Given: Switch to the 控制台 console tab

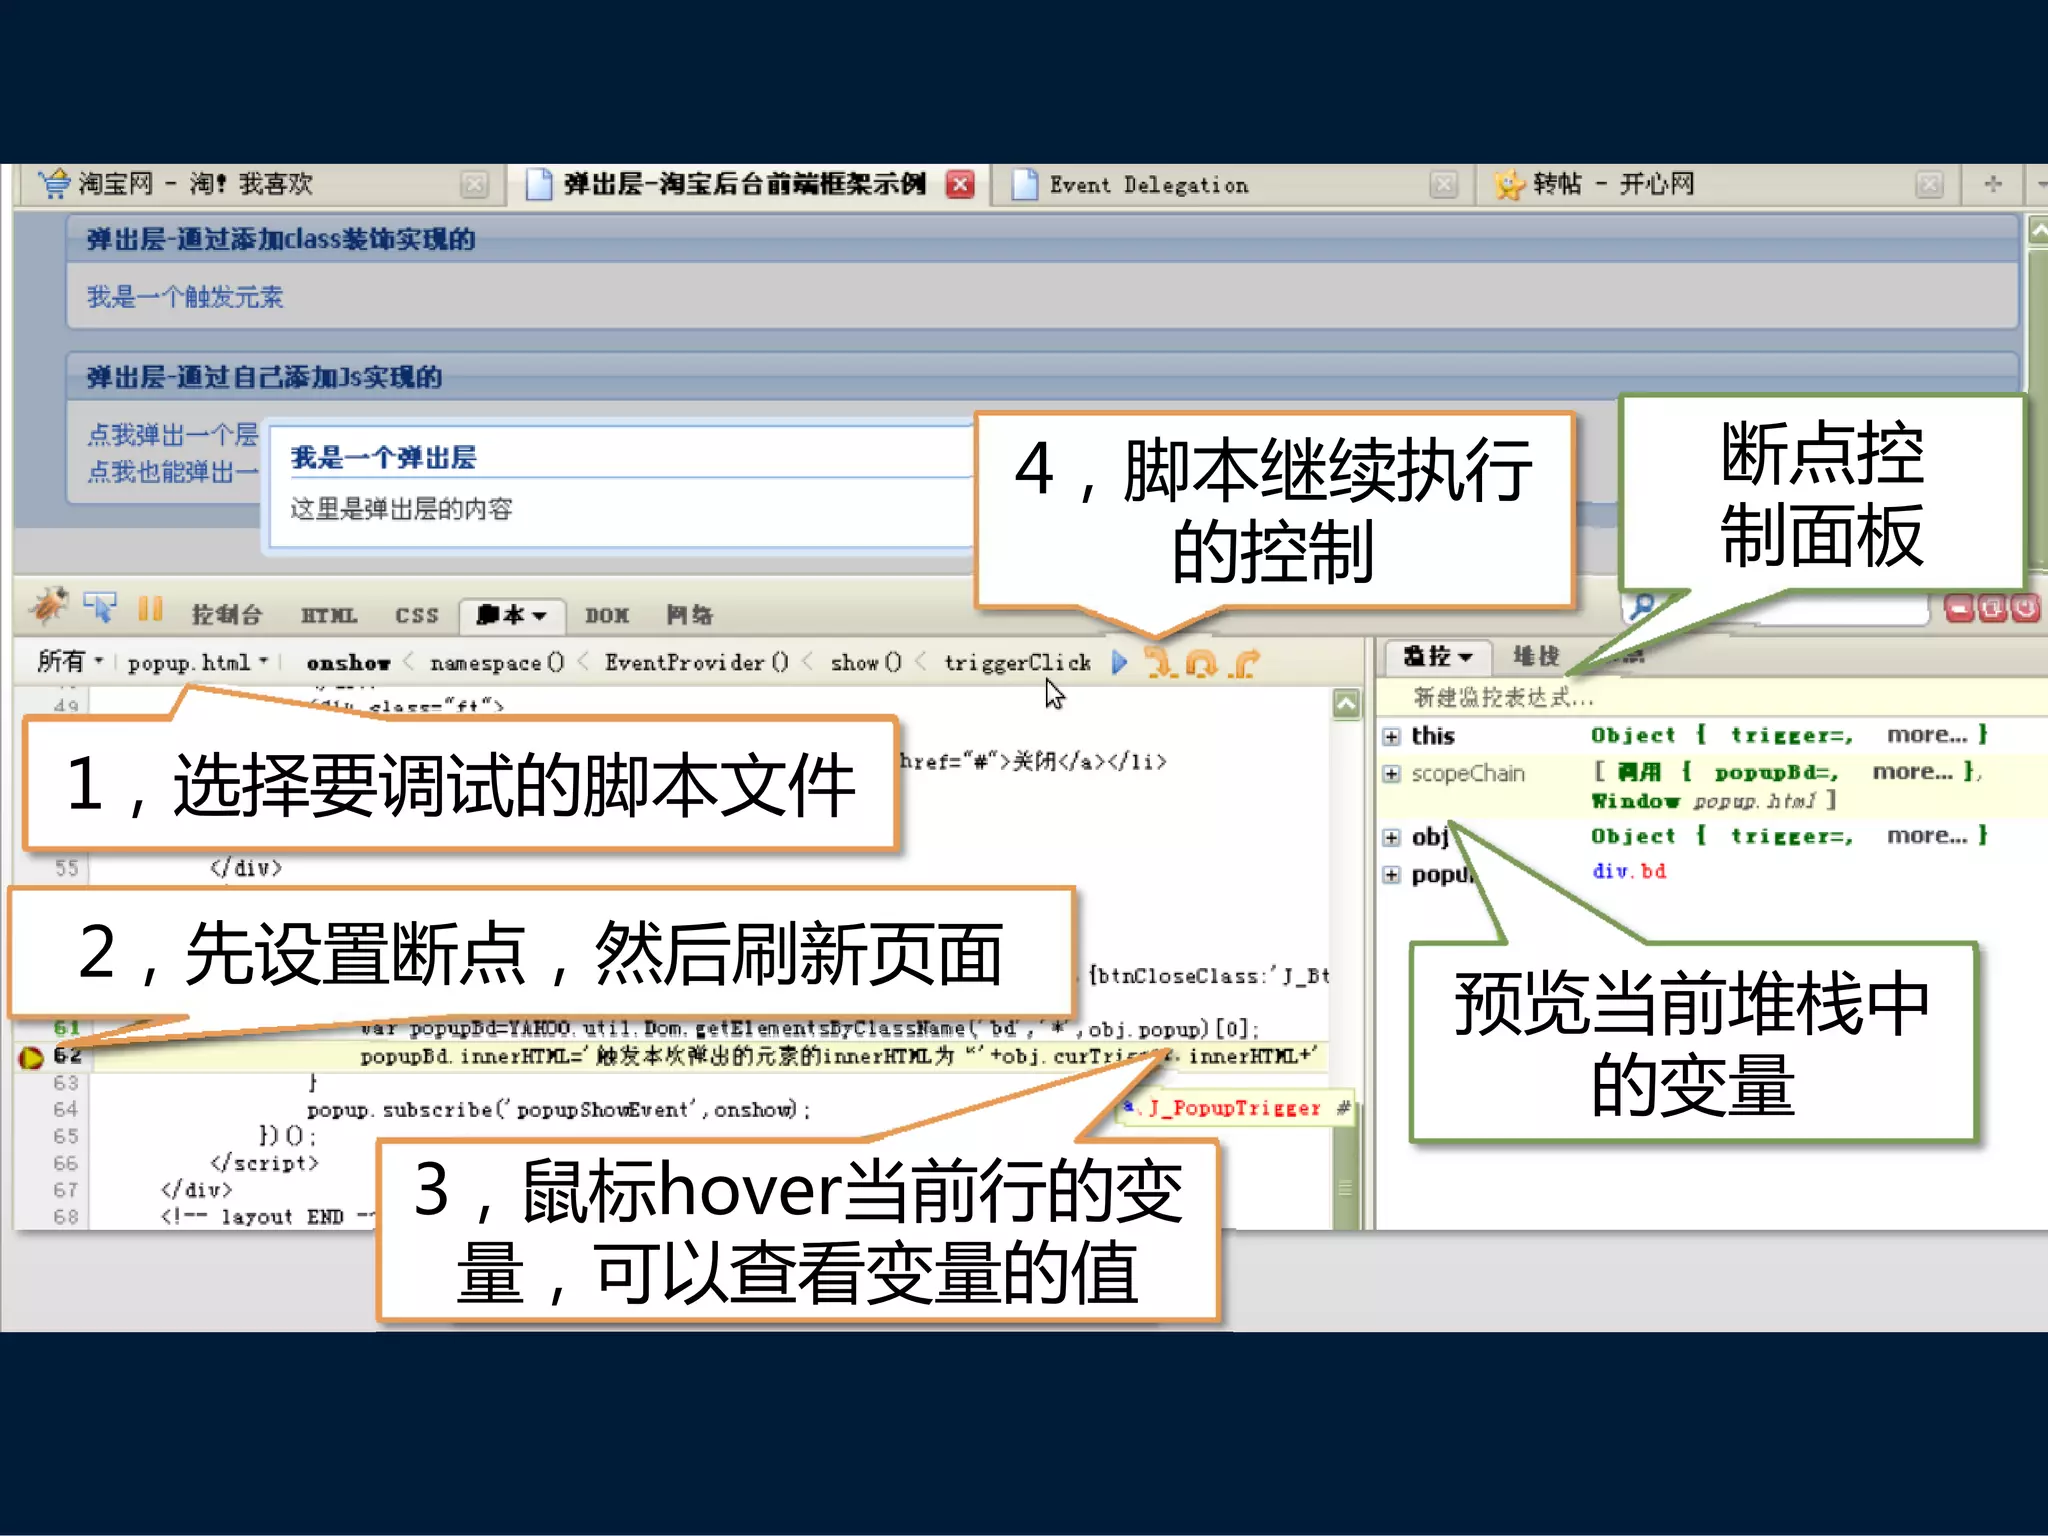Looking at the screenshot, I should (x=227, y=615).
